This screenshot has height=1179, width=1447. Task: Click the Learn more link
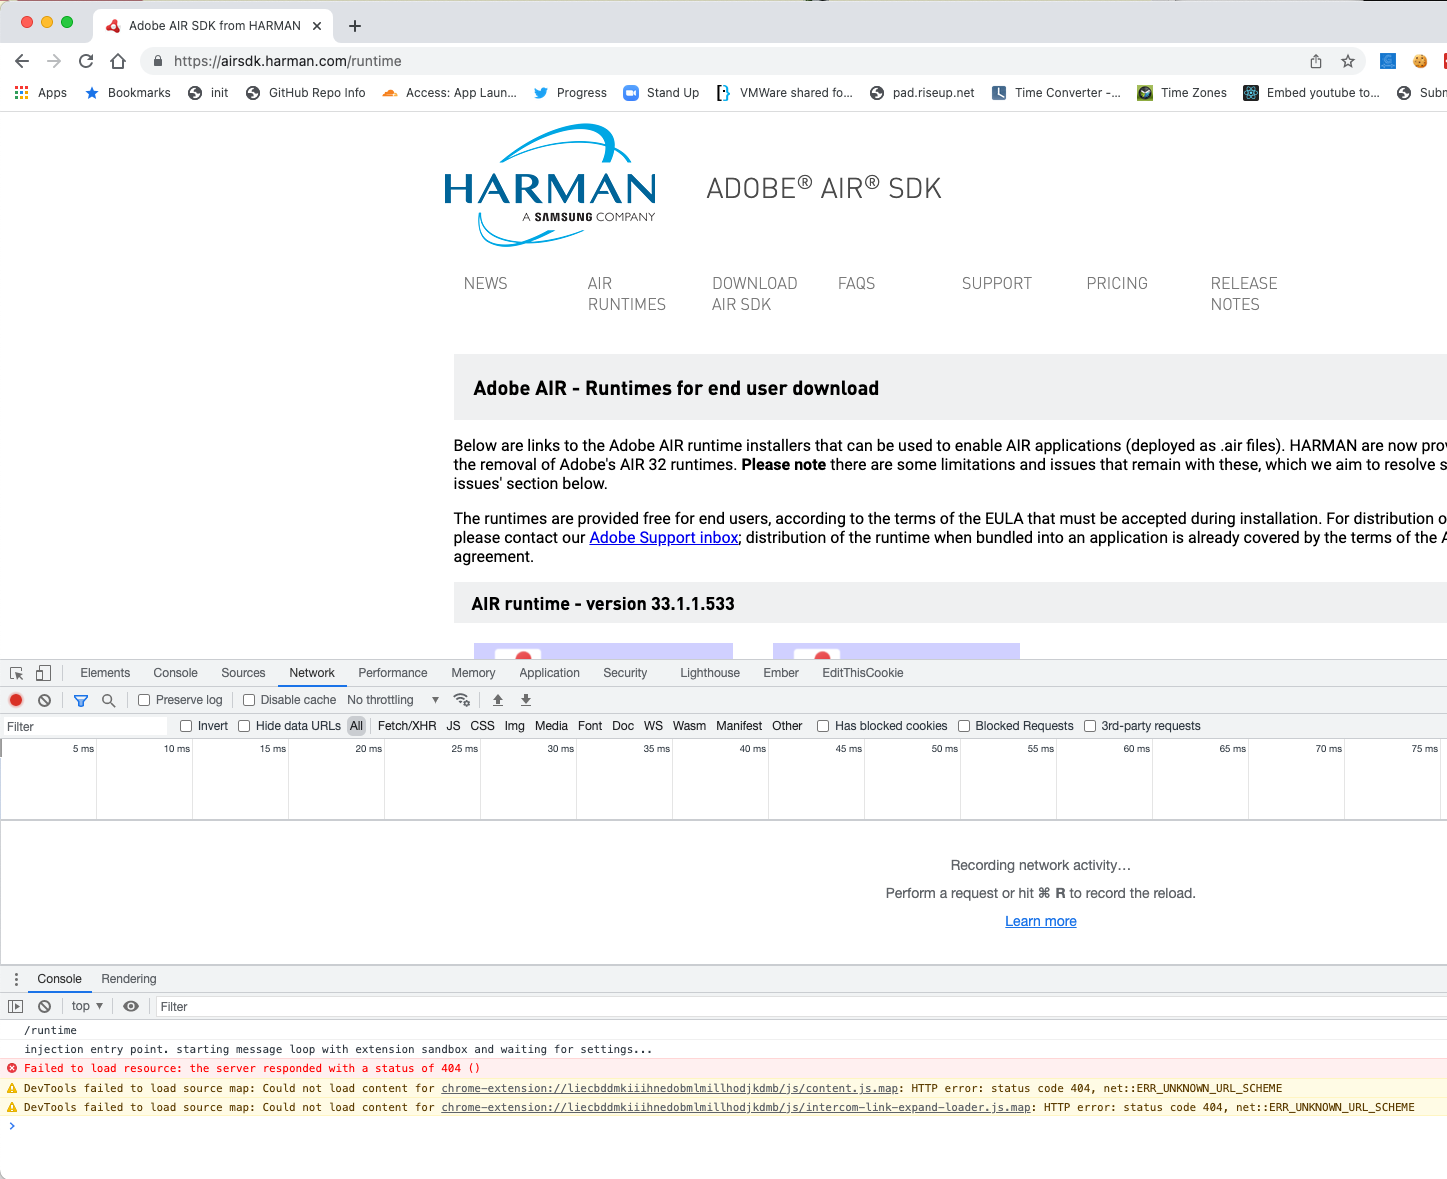[x=1040, y=920]
